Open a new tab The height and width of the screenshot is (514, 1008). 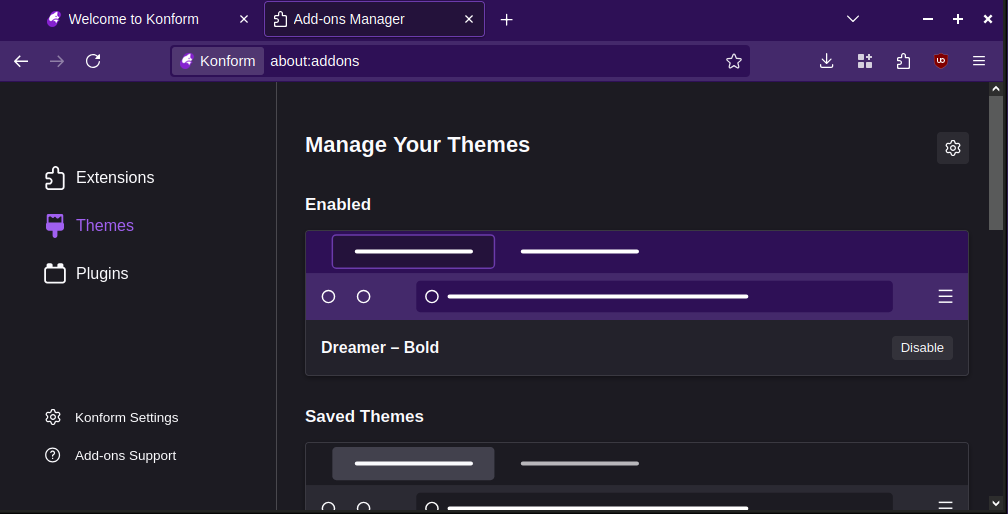507,20
